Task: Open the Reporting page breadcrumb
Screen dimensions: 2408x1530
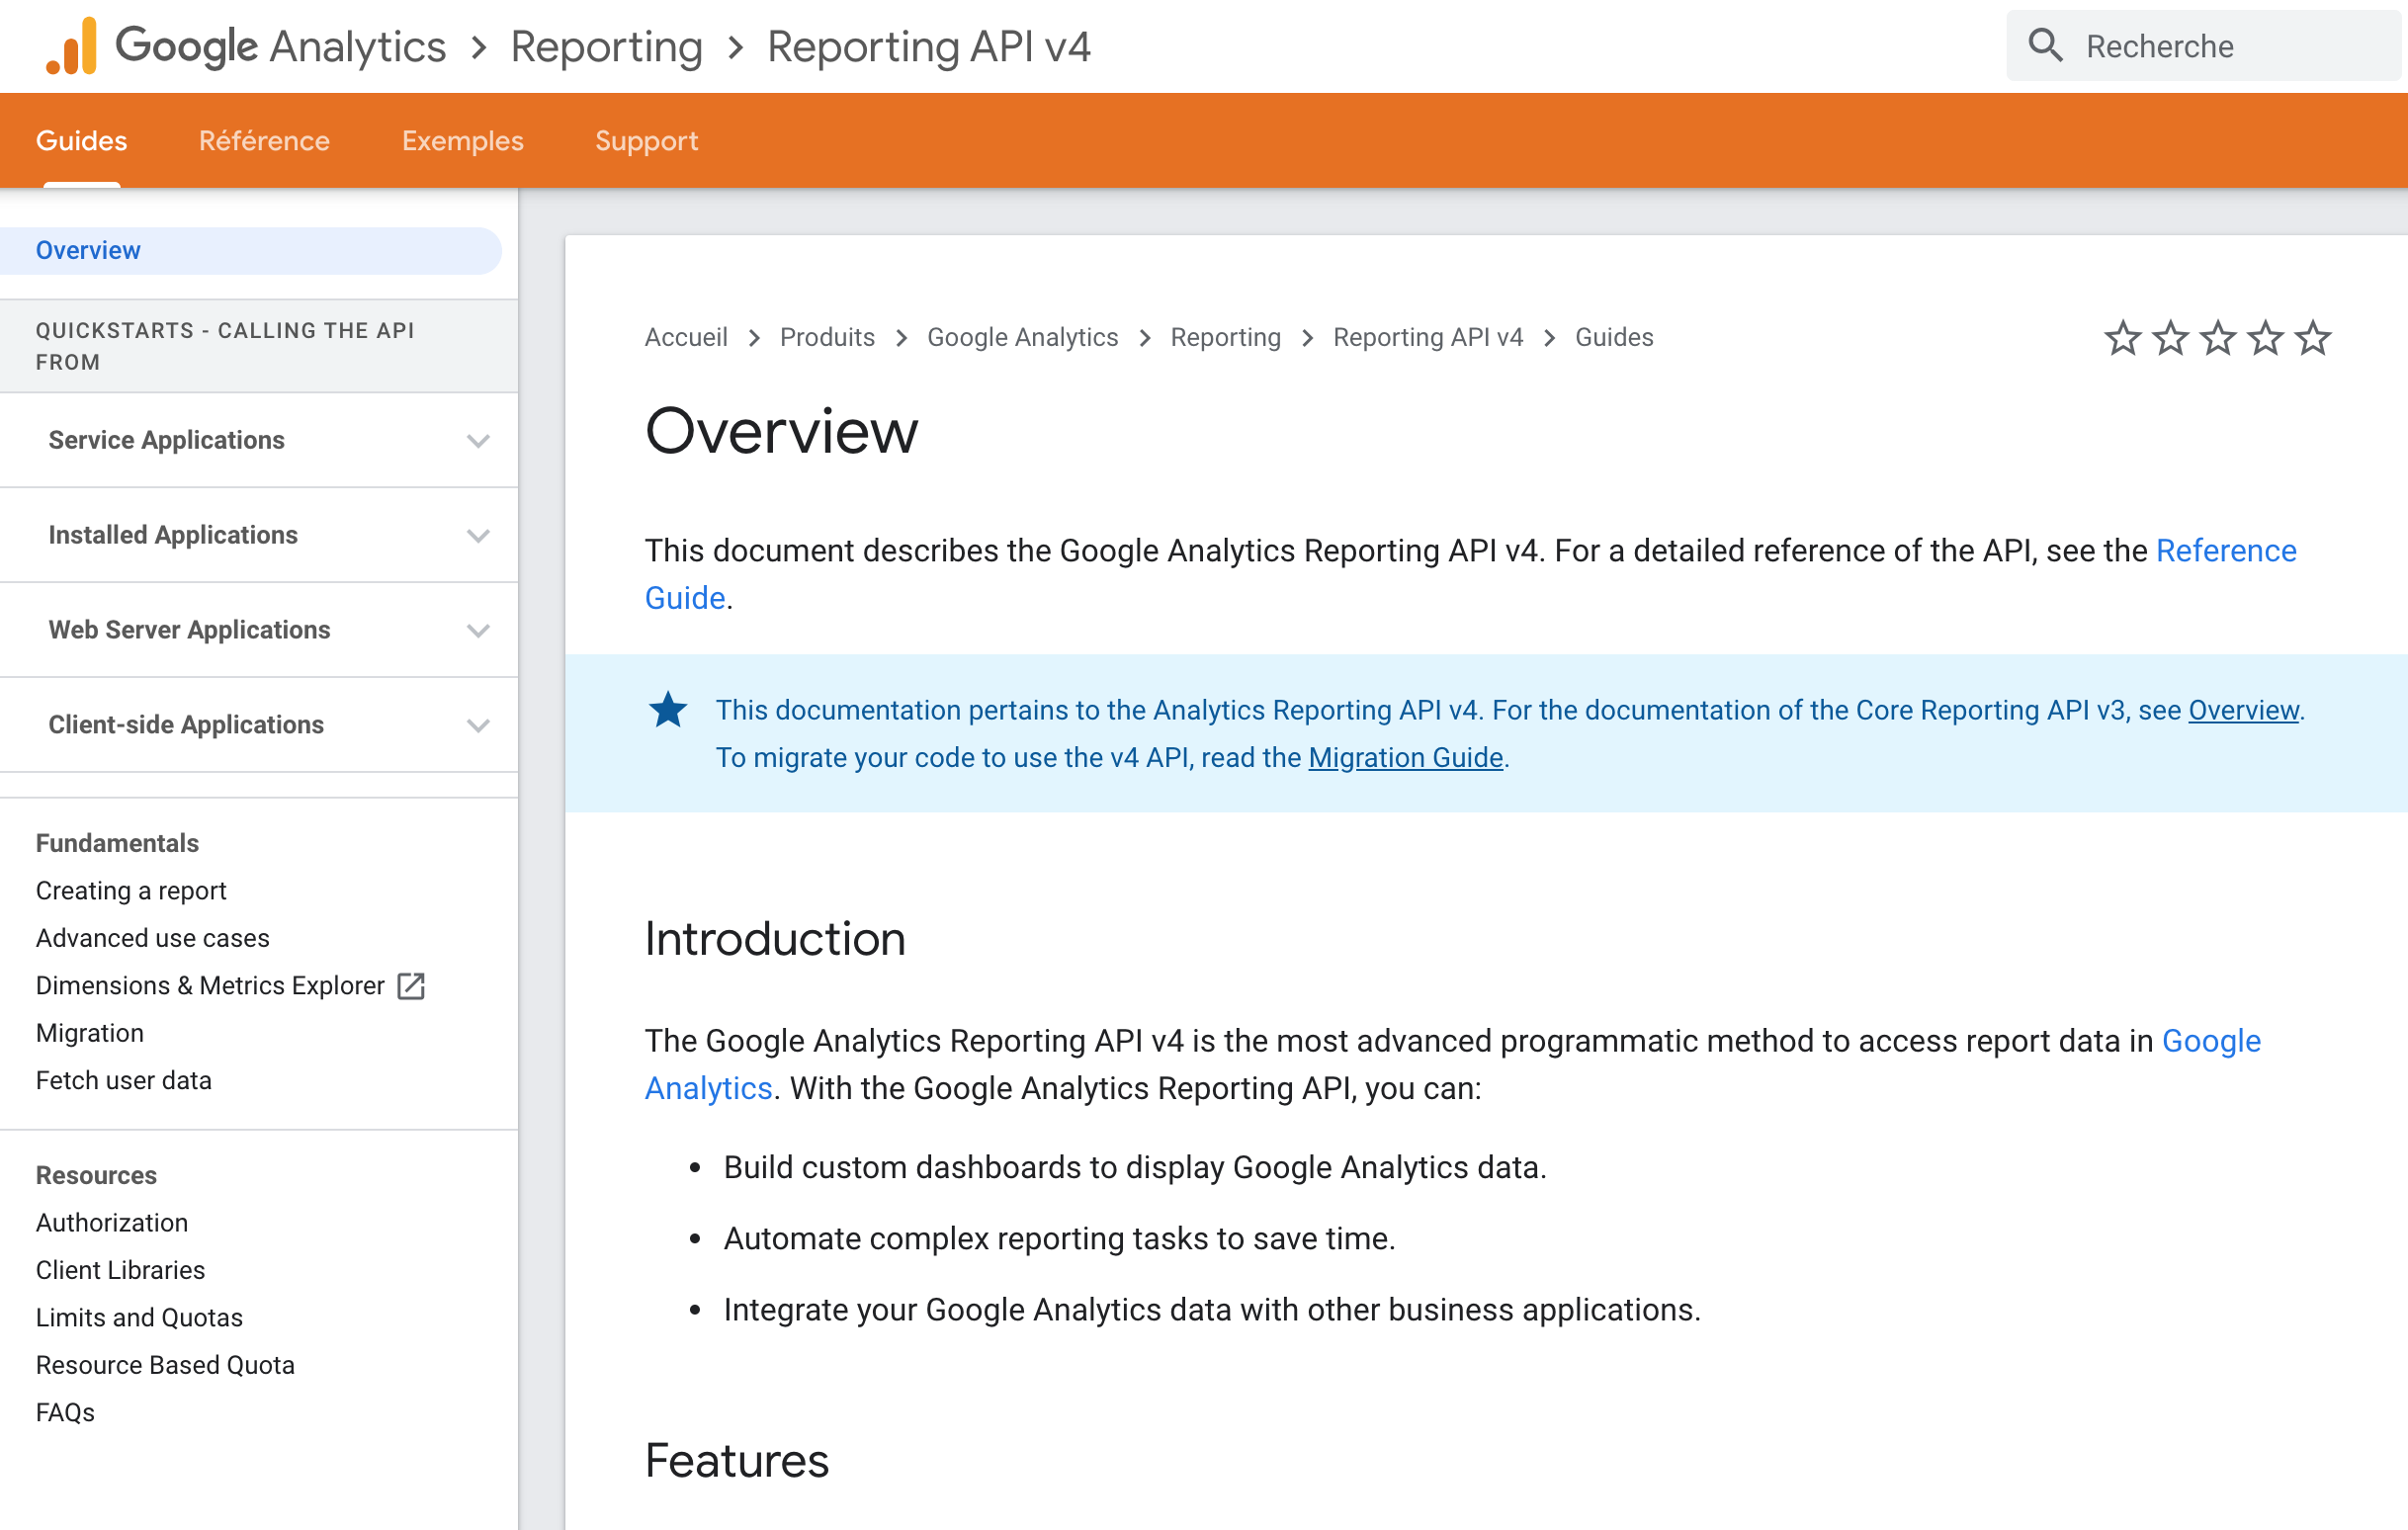Action: (1225, 338)
